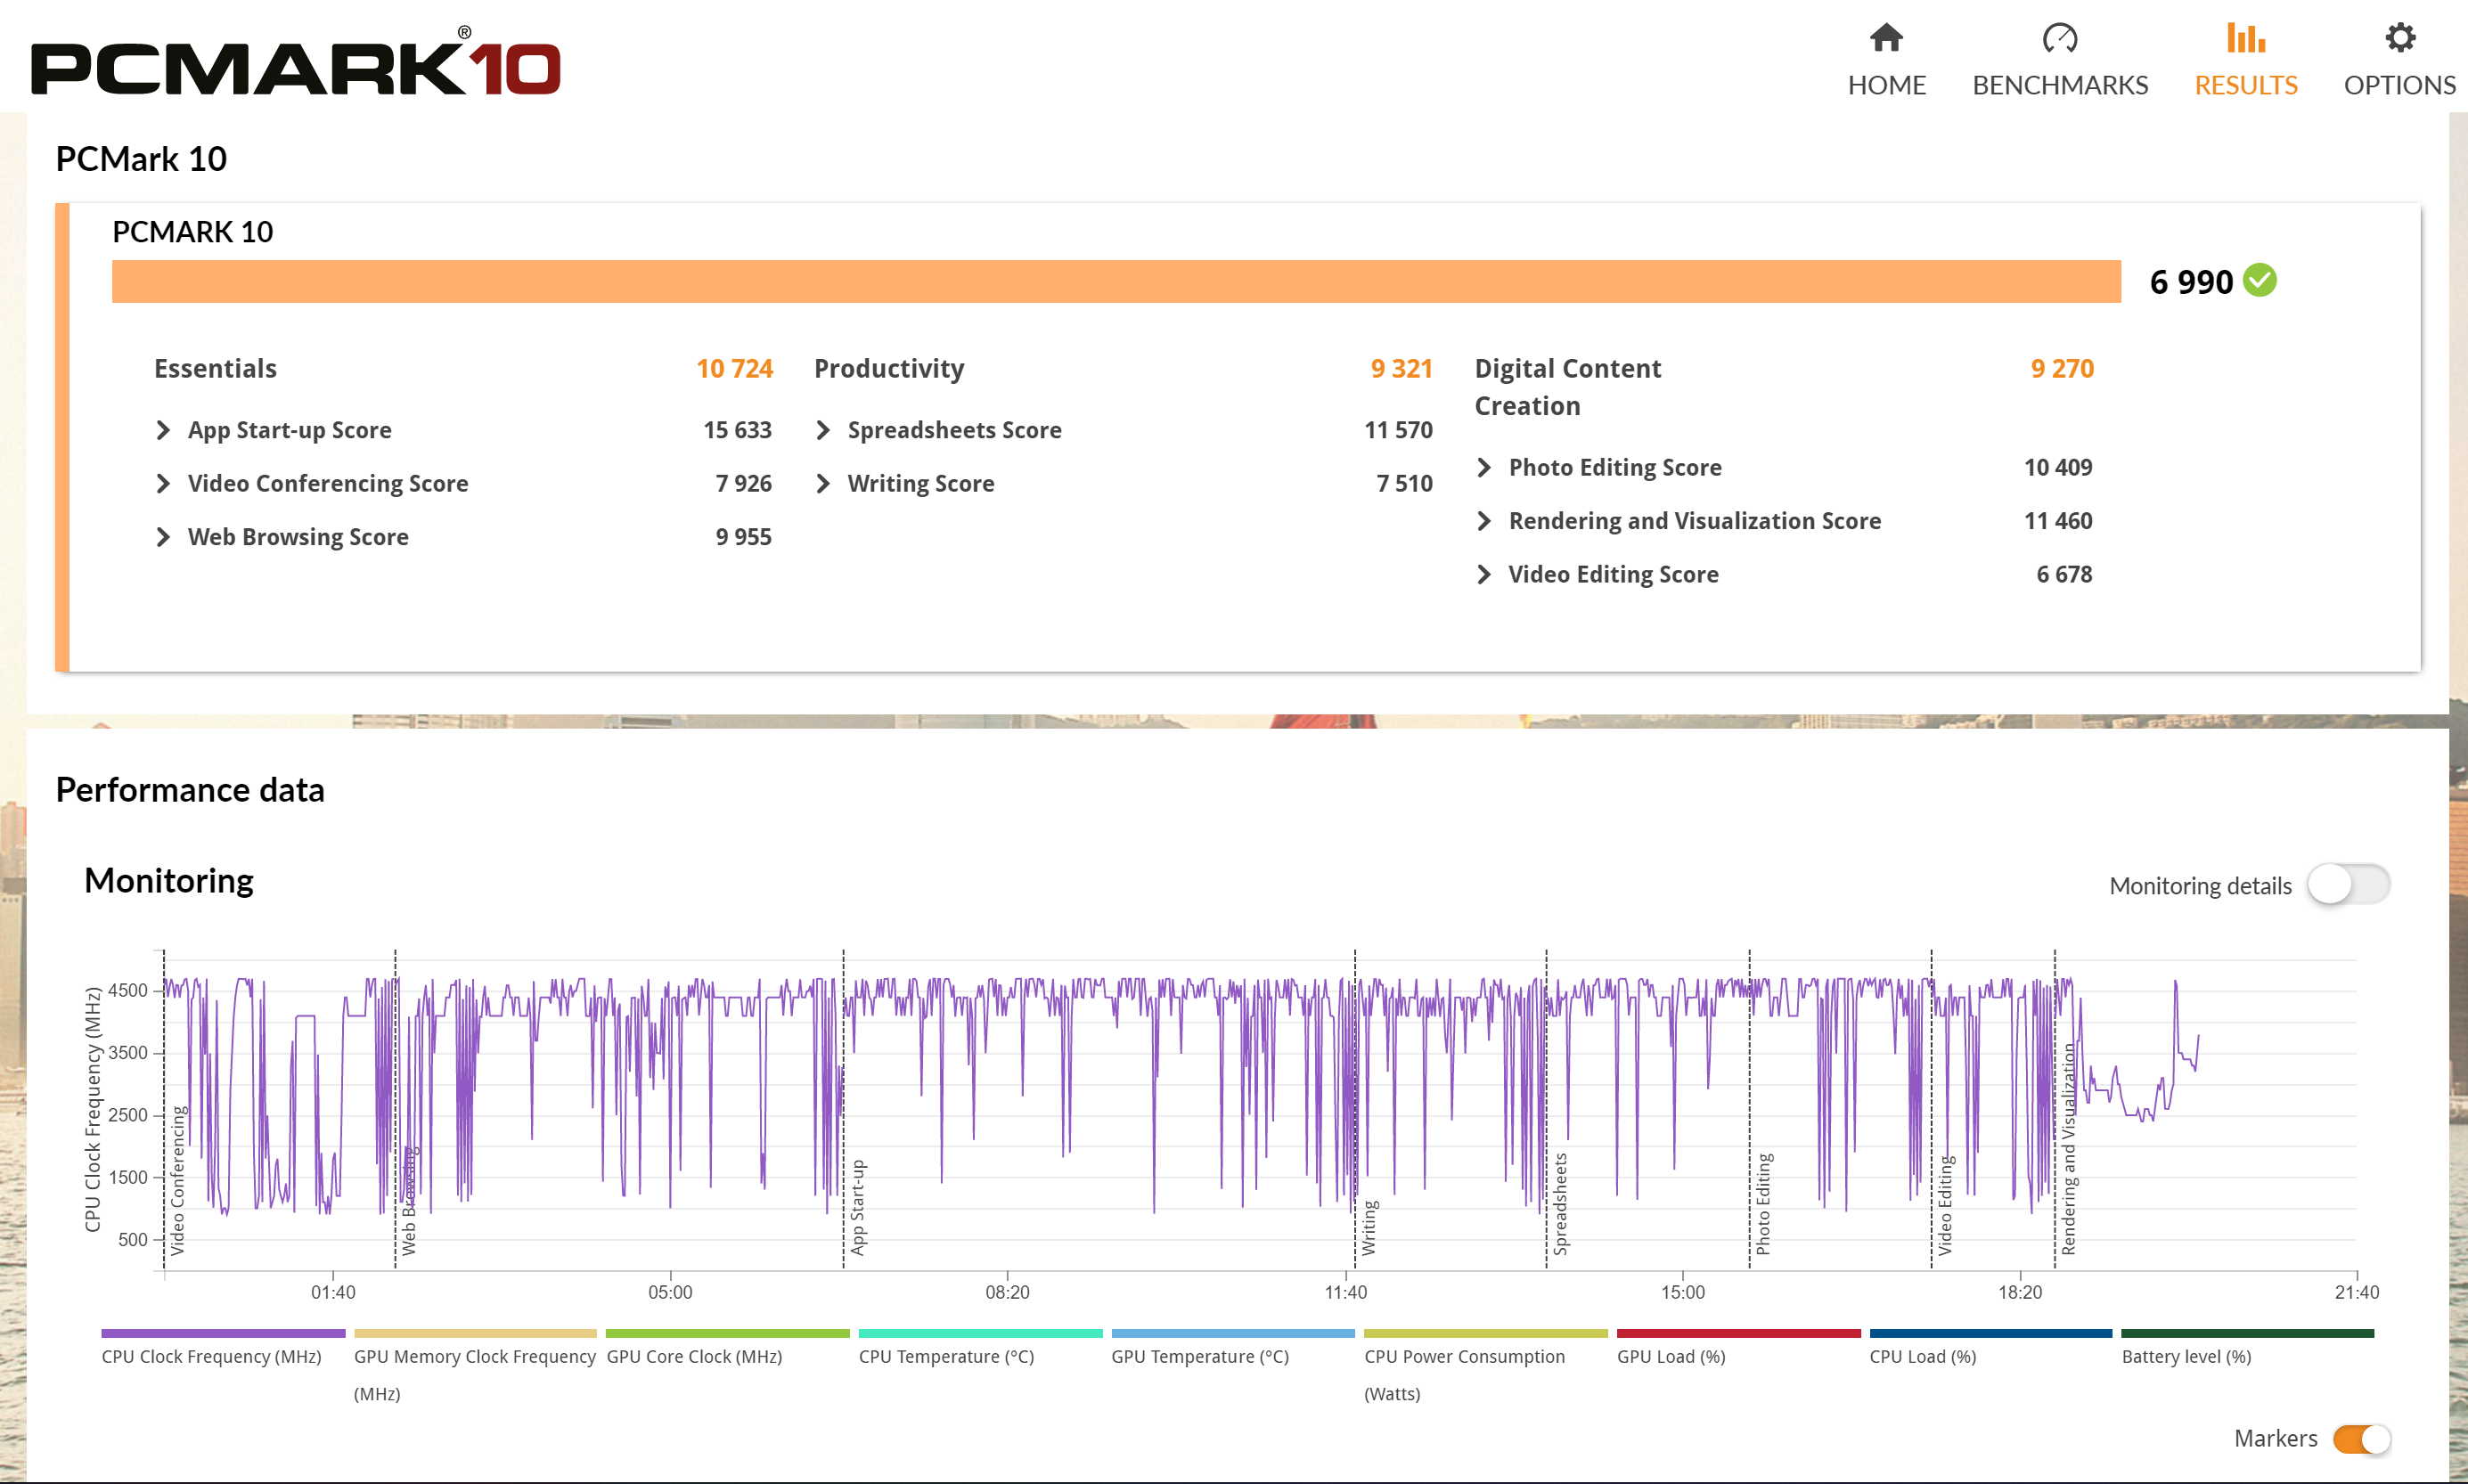Screen dimensions: 2468x1484
Task: Expand the Video Editing Score chevron
Action: pyautogui.click(x=1484, y=574)
